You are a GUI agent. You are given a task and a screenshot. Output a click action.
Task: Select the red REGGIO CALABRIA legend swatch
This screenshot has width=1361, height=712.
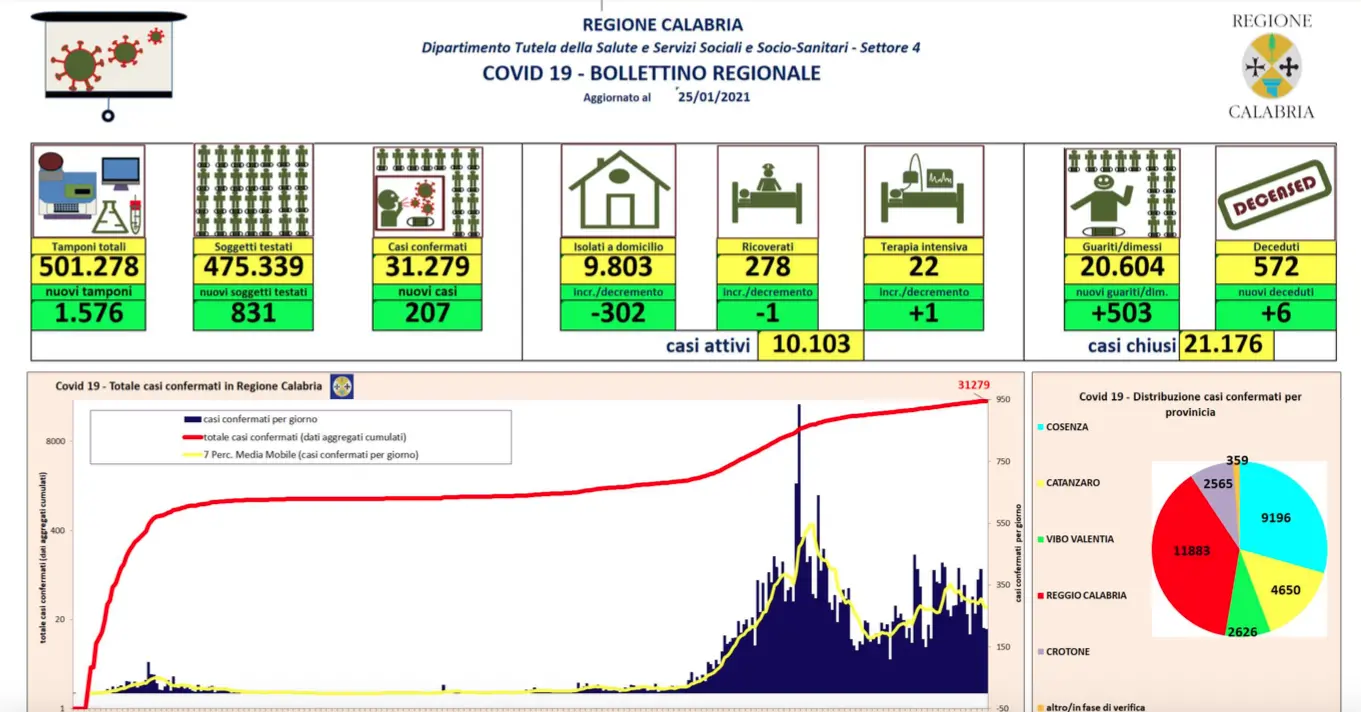point(1040,595)
